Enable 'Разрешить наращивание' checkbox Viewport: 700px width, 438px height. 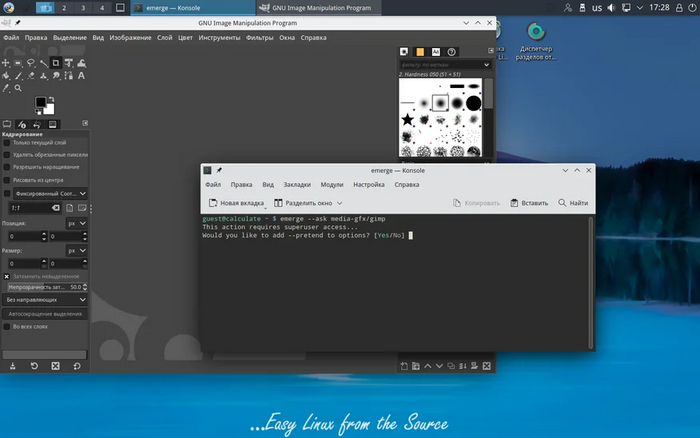(x=7, y=167)
